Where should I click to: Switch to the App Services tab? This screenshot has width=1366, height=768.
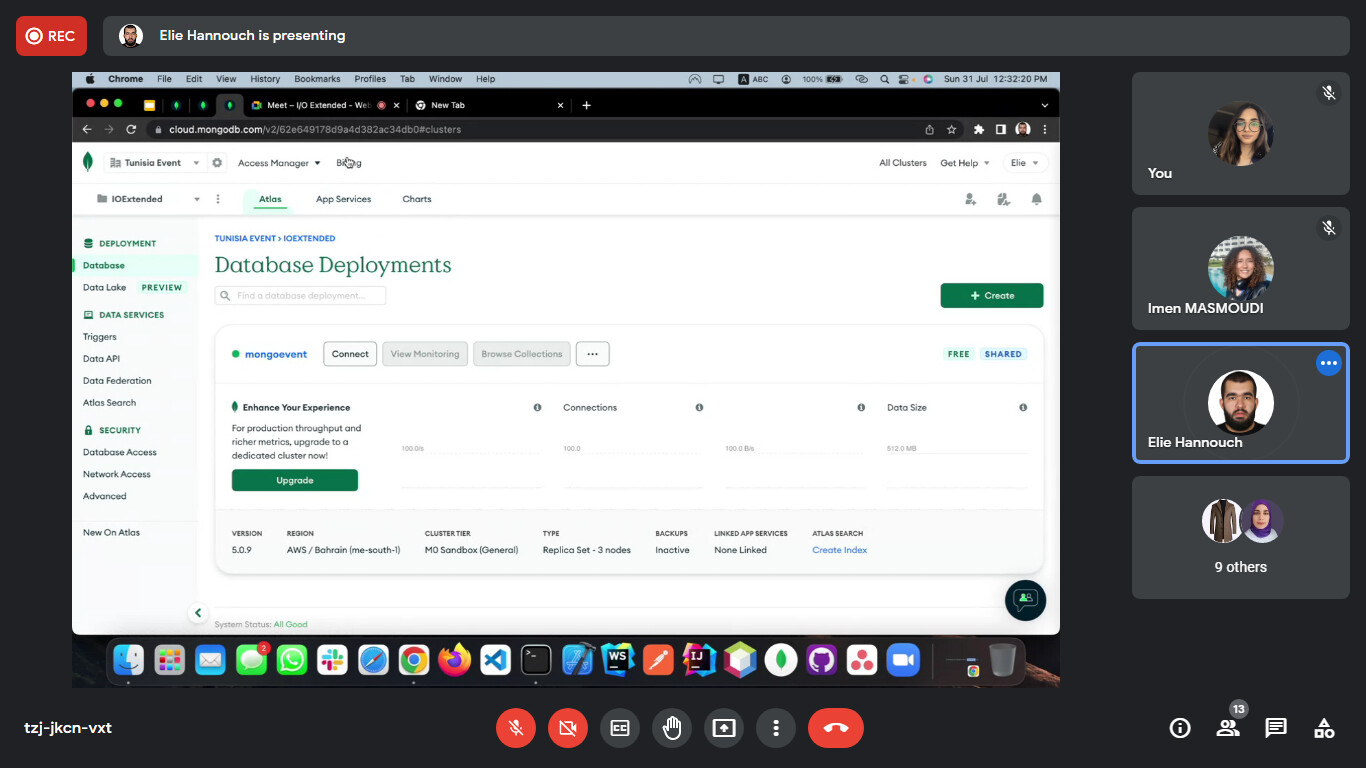[x=343, y=199]
